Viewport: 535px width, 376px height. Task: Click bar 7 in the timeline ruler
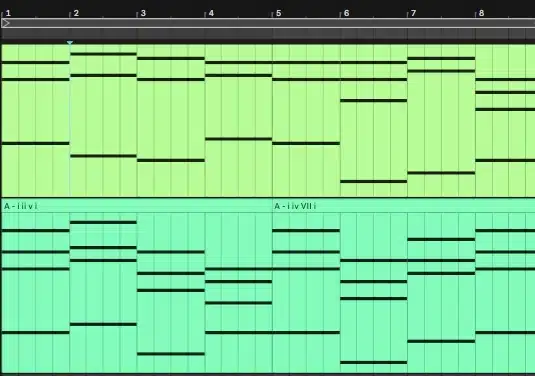414,13
